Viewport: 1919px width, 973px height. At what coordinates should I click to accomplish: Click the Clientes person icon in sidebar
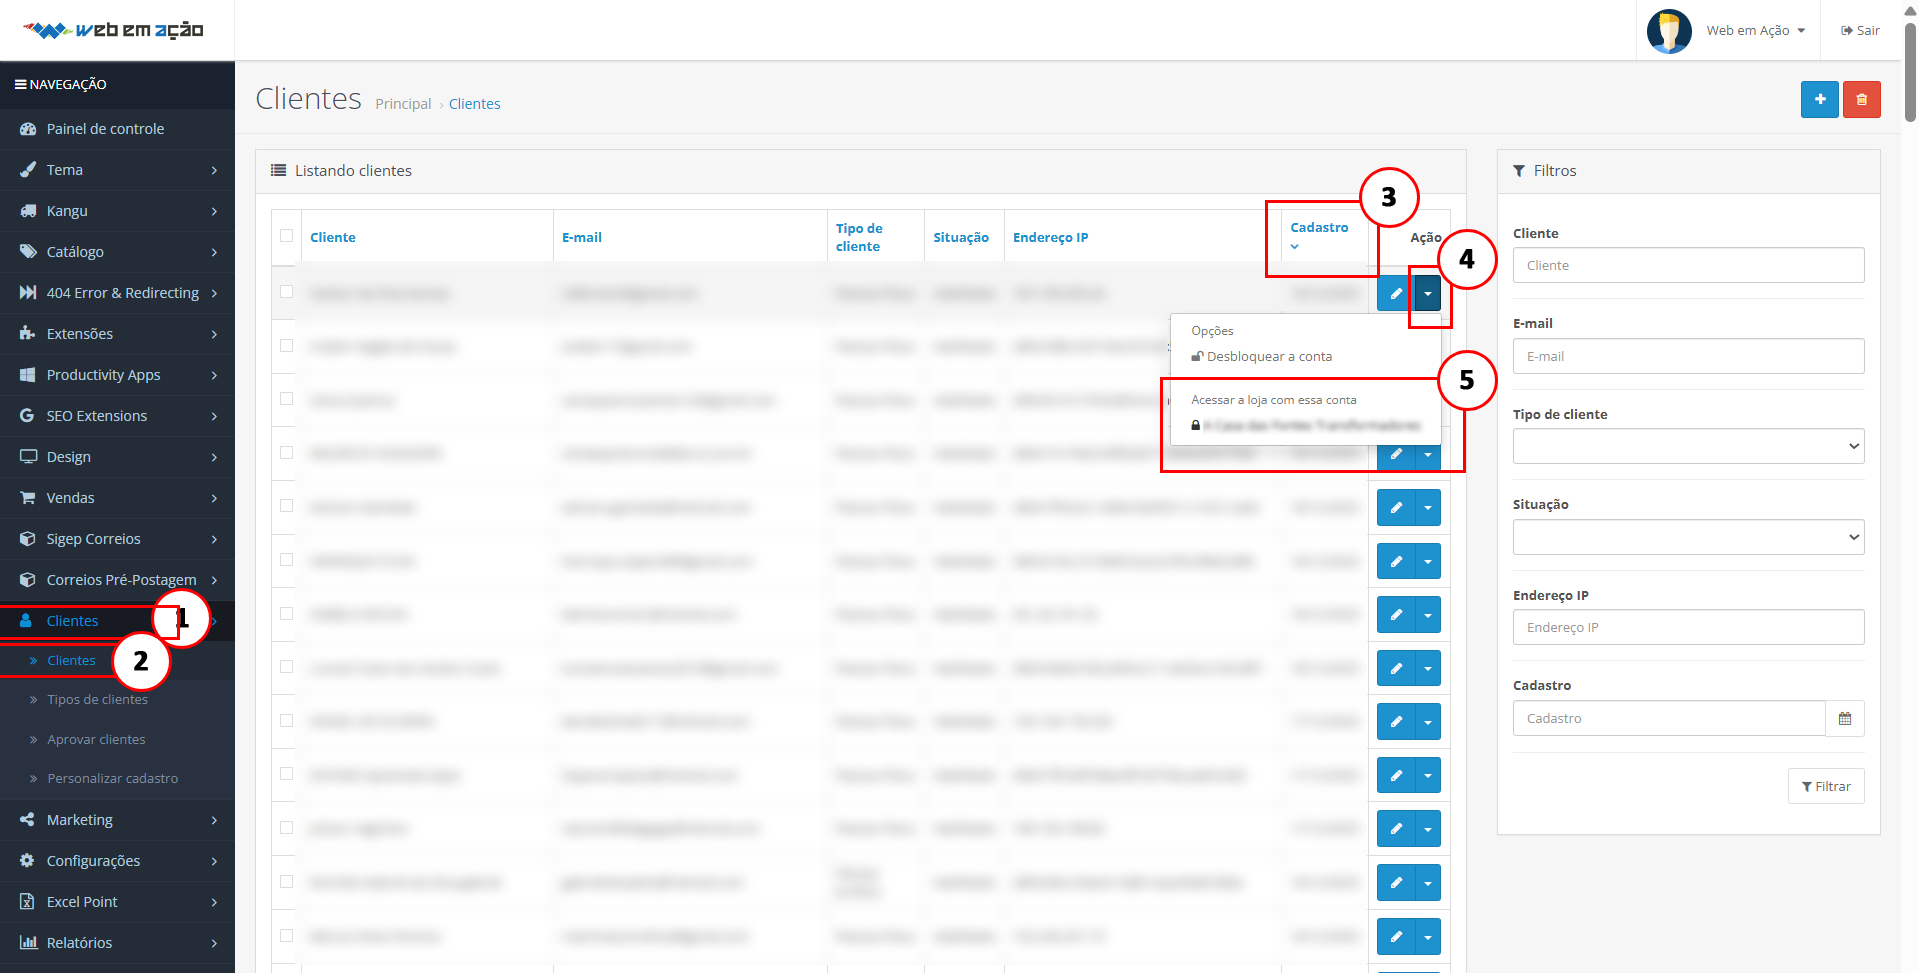[x=27, y=621]
